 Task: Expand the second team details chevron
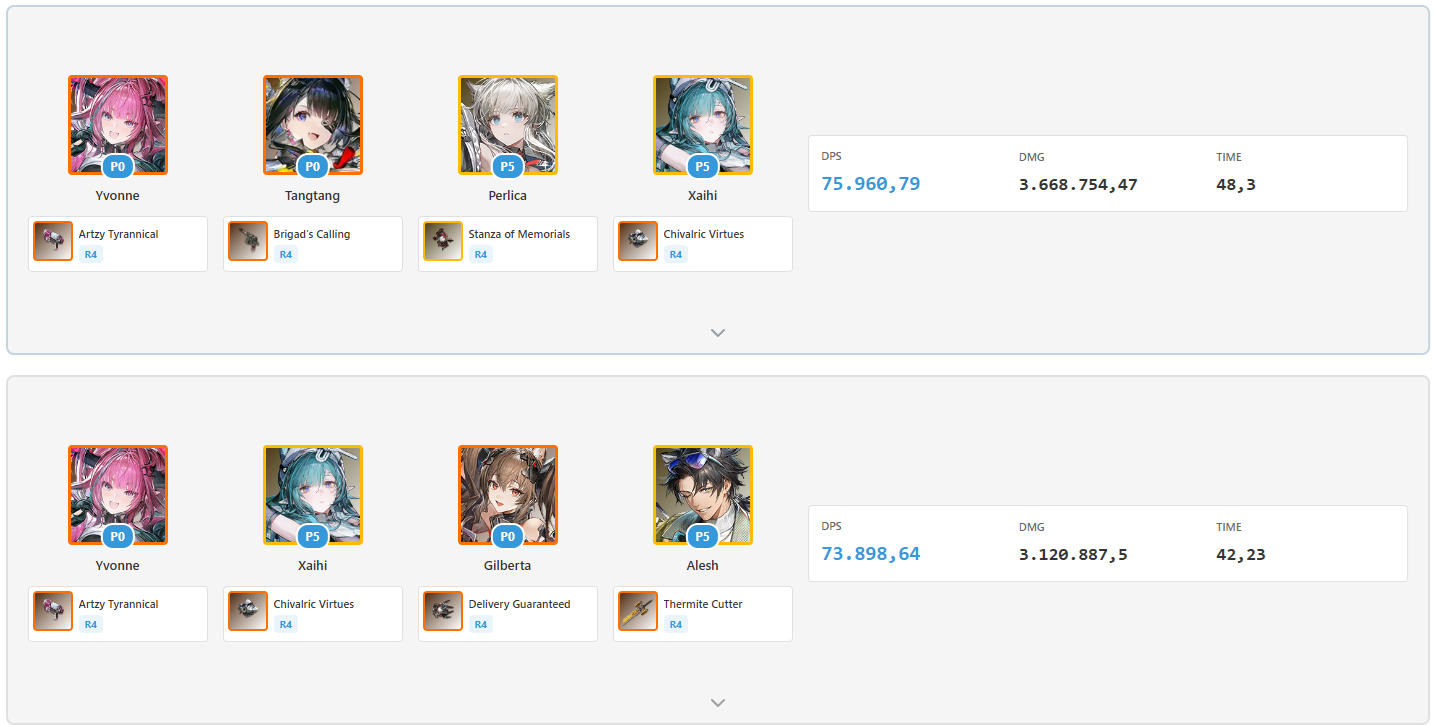(x=717, y=703)
